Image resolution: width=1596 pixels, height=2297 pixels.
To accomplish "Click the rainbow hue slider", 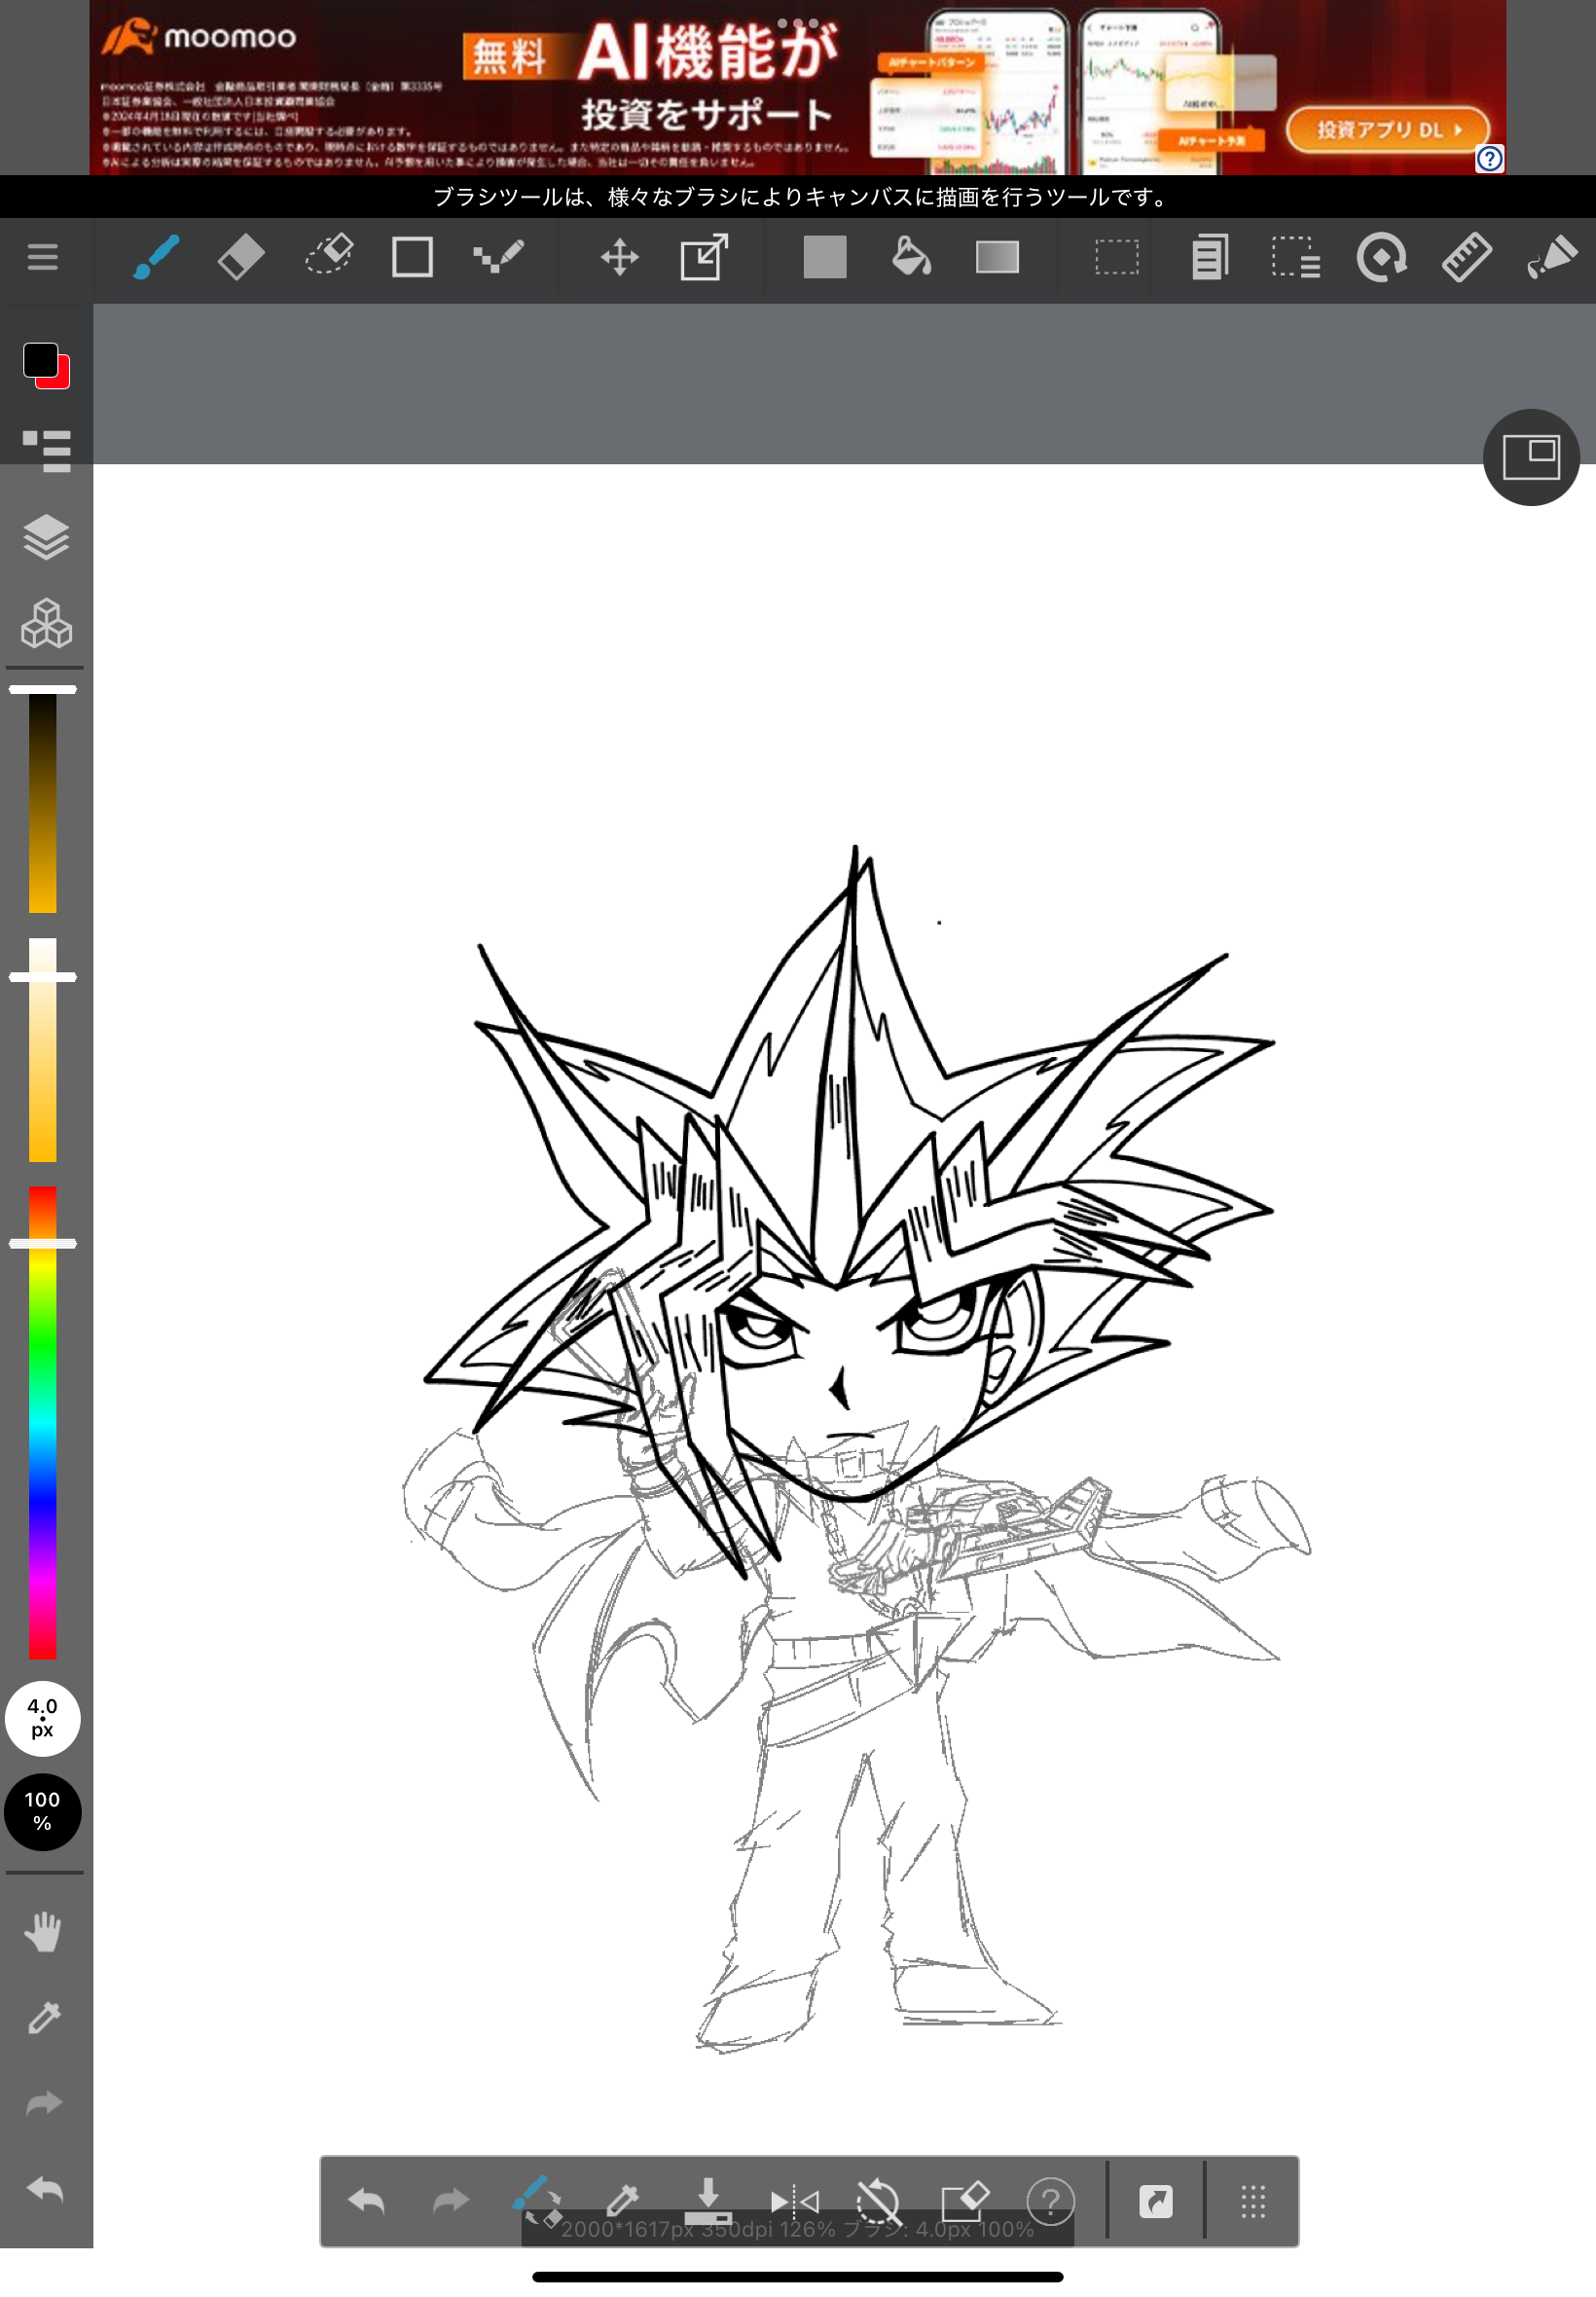I will [x=42, y=1420].
